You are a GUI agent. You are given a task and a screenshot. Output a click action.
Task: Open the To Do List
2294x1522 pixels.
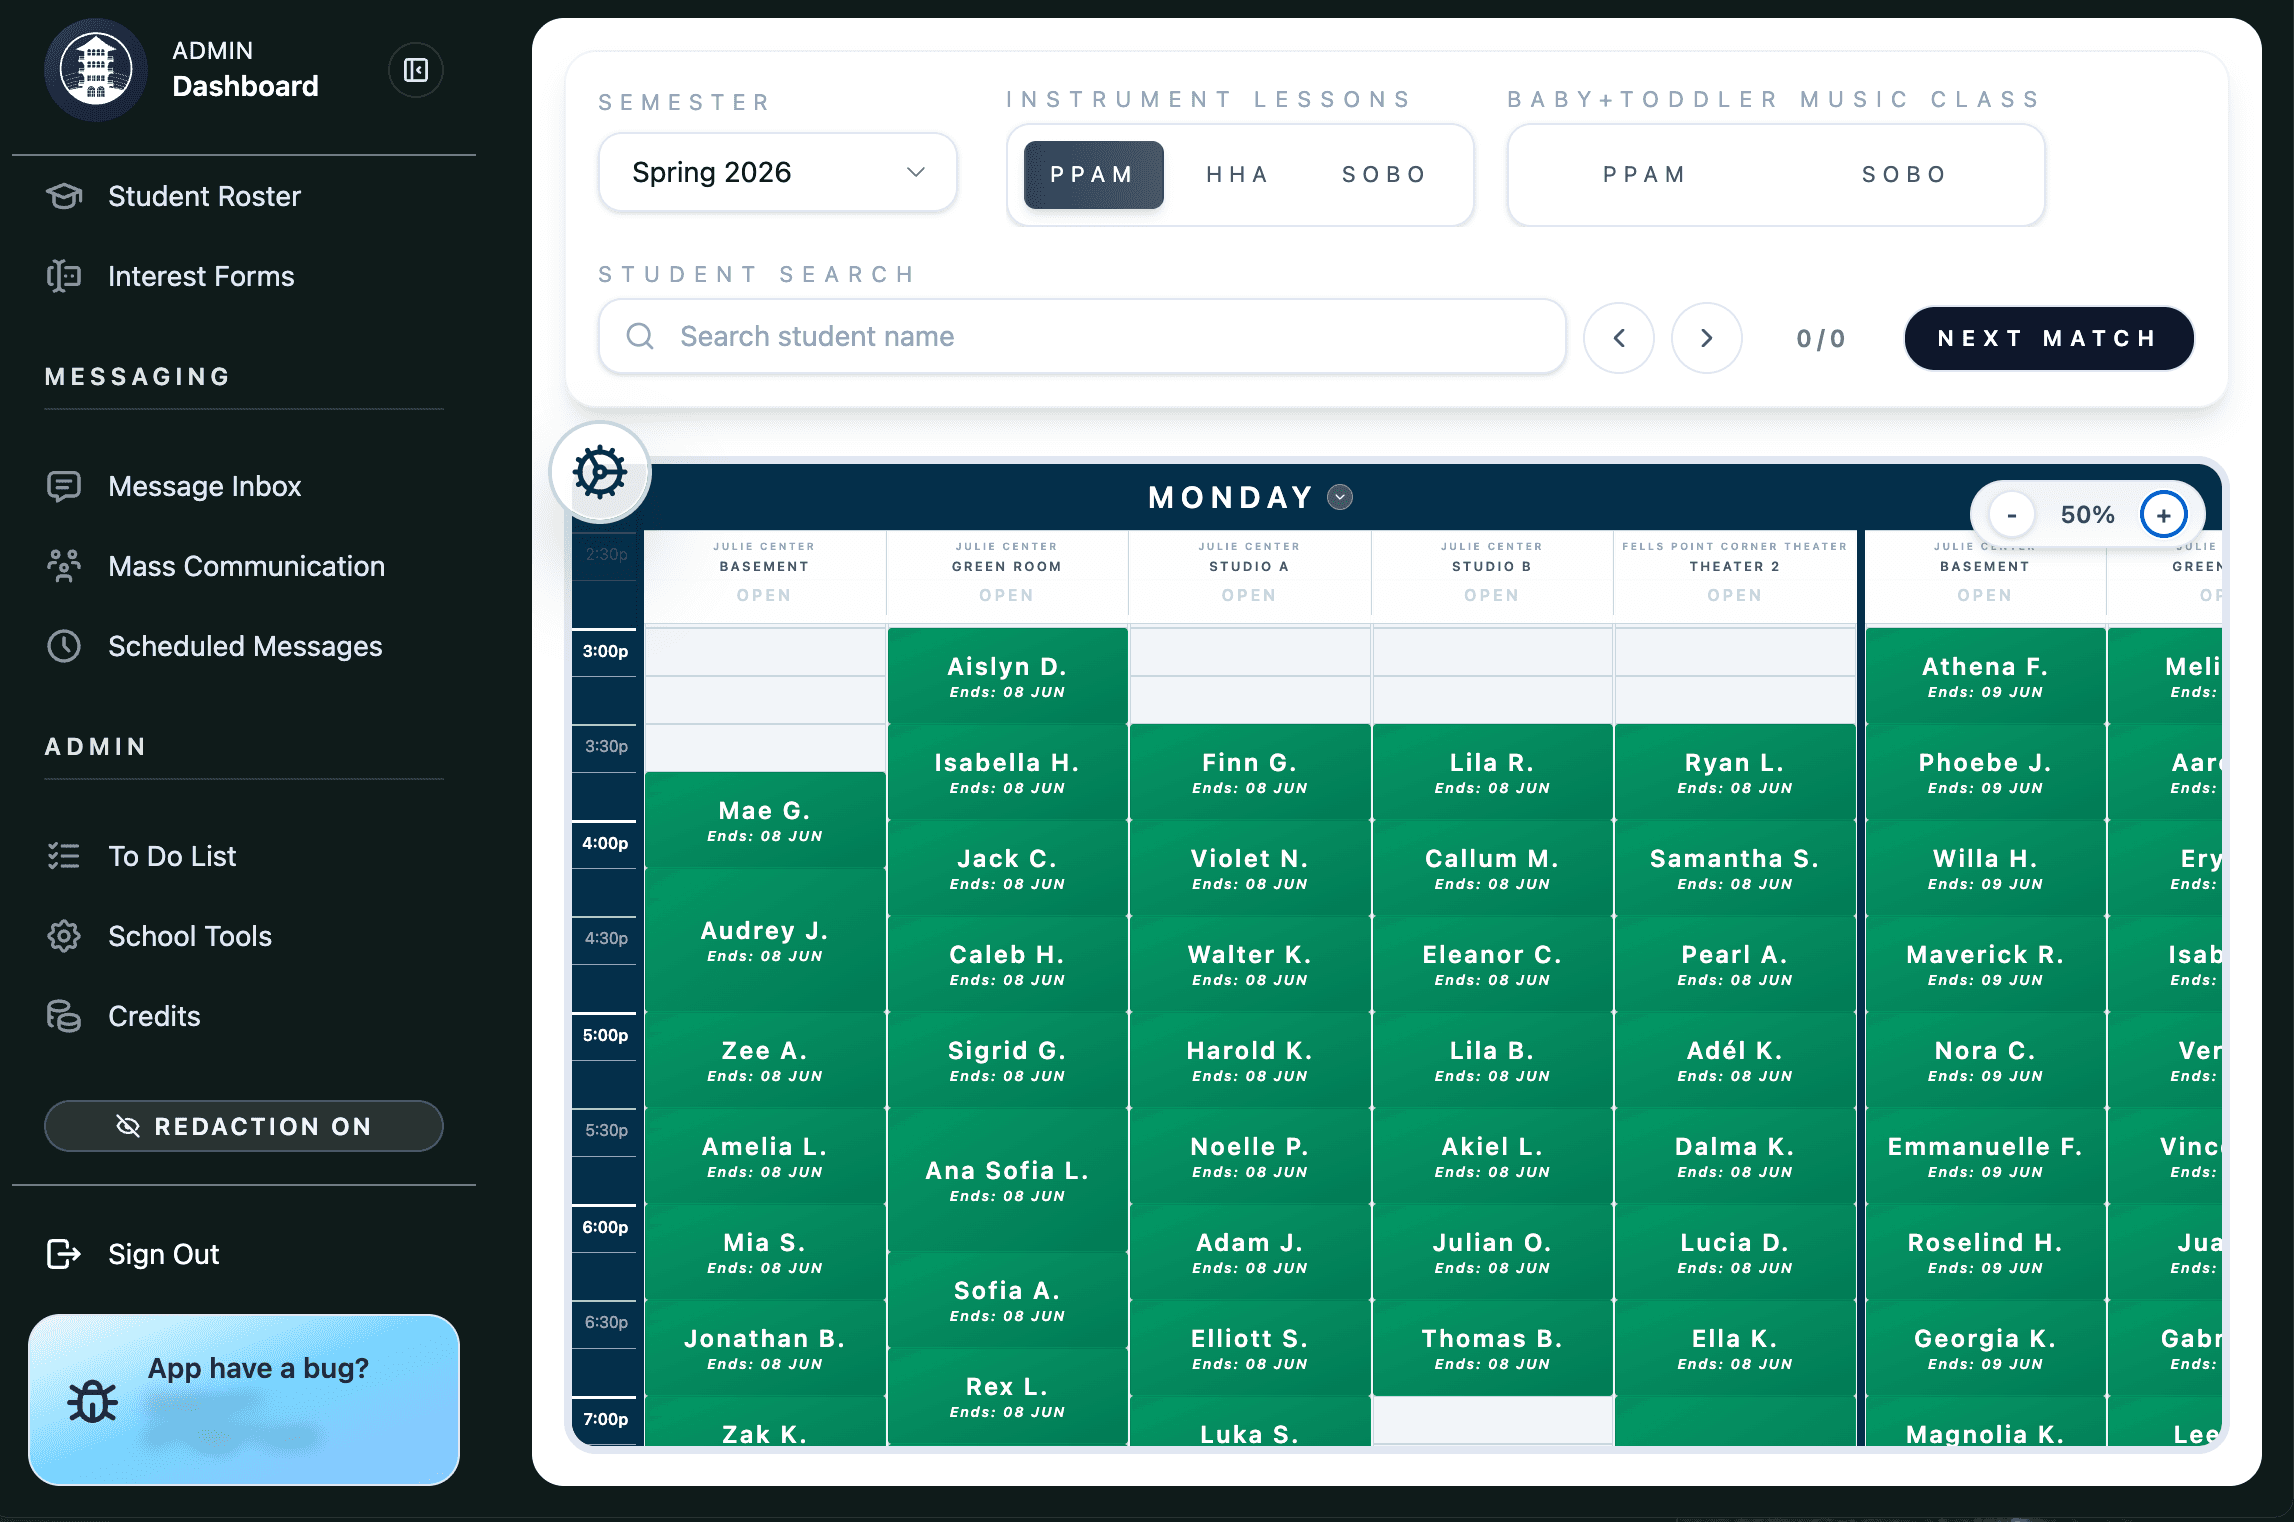pyautogui.click(x=171, y=855)
